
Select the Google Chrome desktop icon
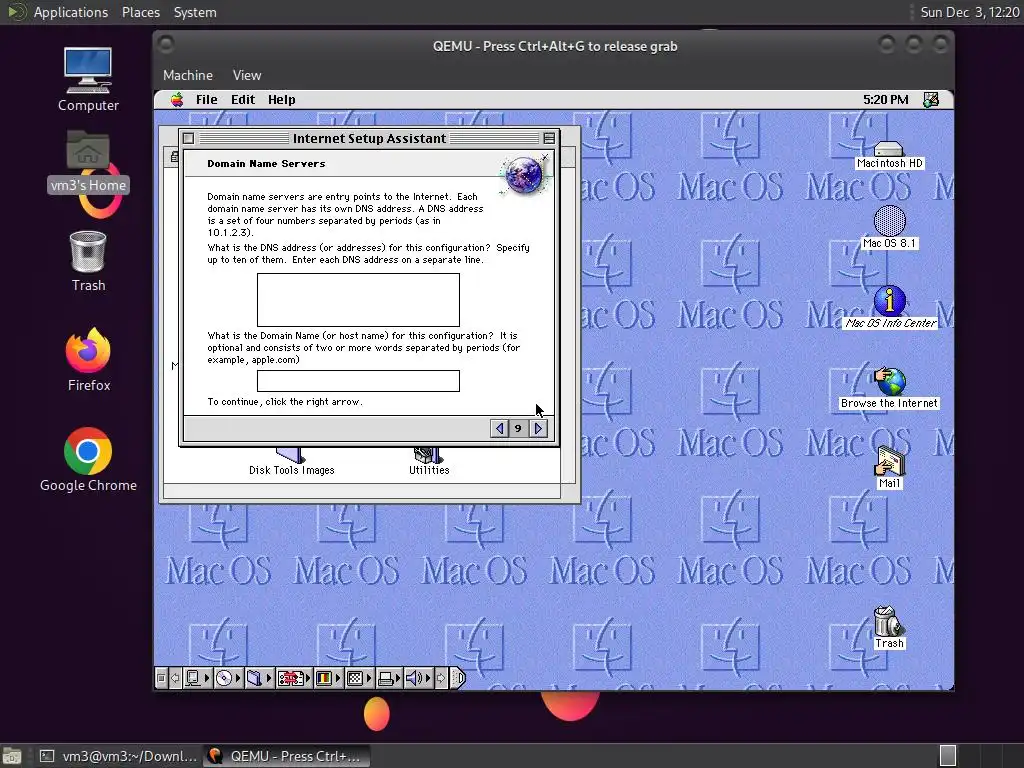(x=88, y=460)
